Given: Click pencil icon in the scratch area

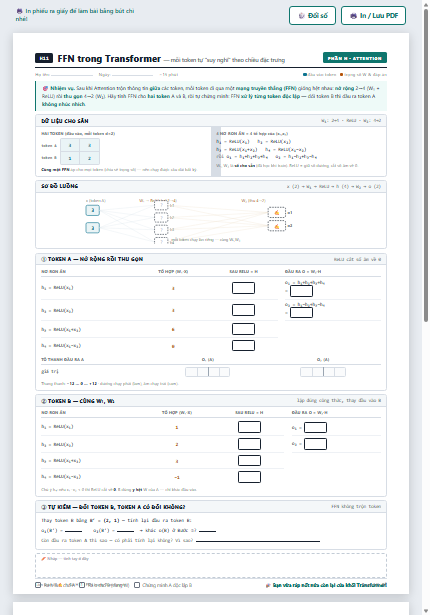Looking at the screenshot, I should click(x=44, y=559).
